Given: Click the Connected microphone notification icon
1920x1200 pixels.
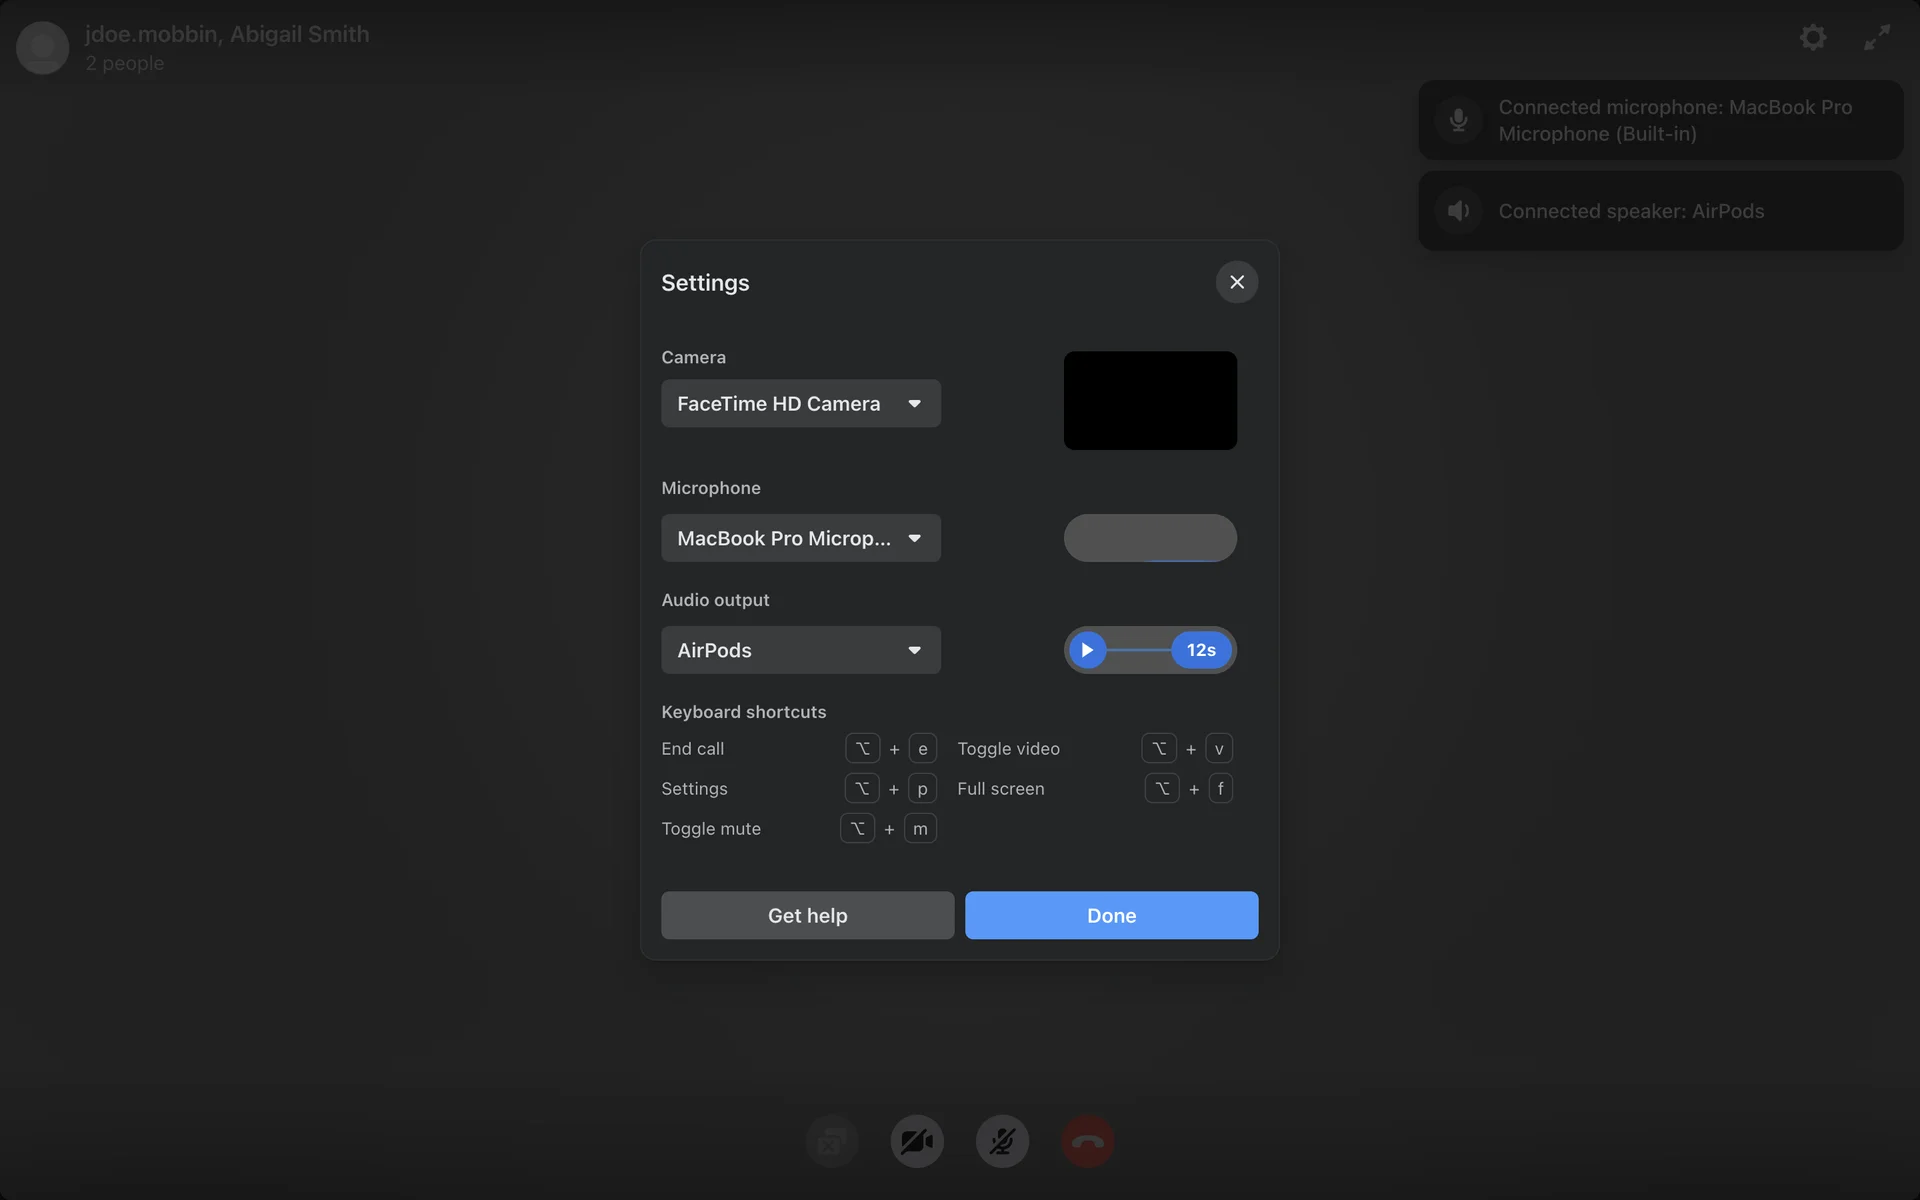Looking at the screenshot, I should 1459,120.
